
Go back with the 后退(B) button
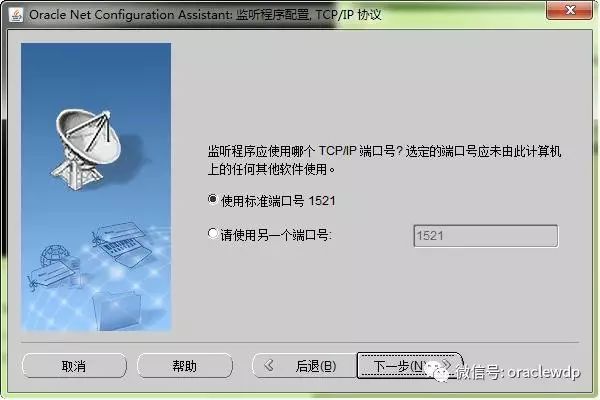click(x=305, y=366)
